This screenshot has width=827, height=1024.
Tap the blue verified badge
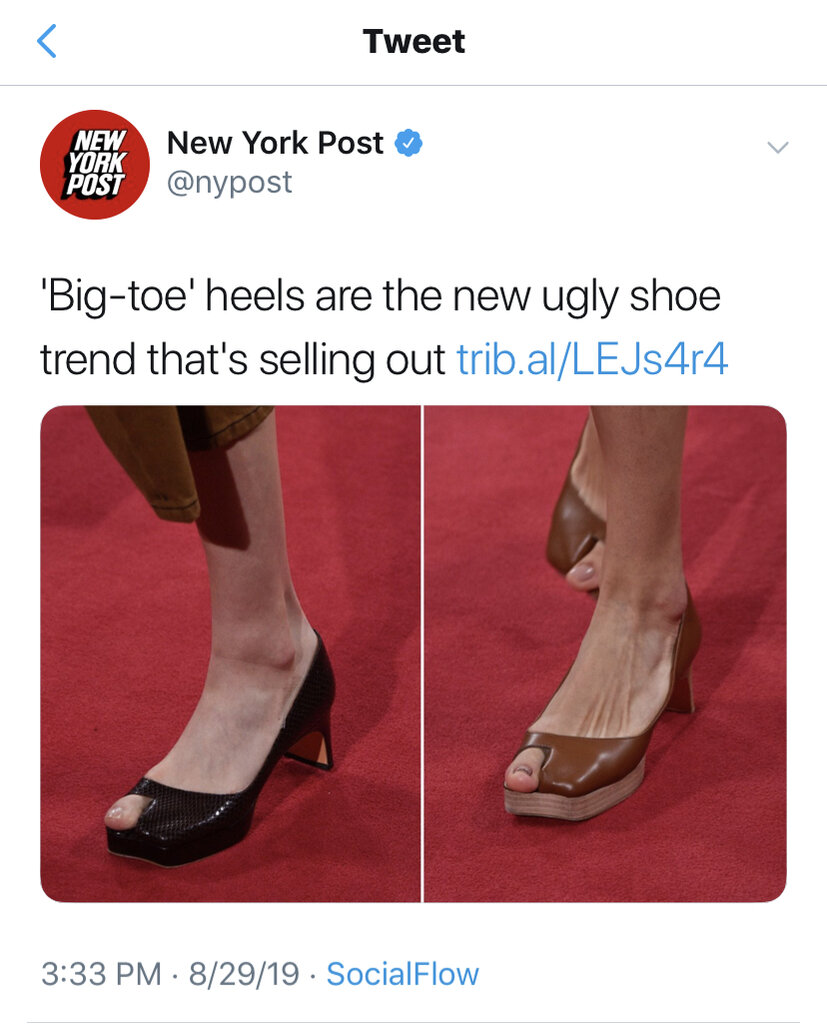pos(408,143)
